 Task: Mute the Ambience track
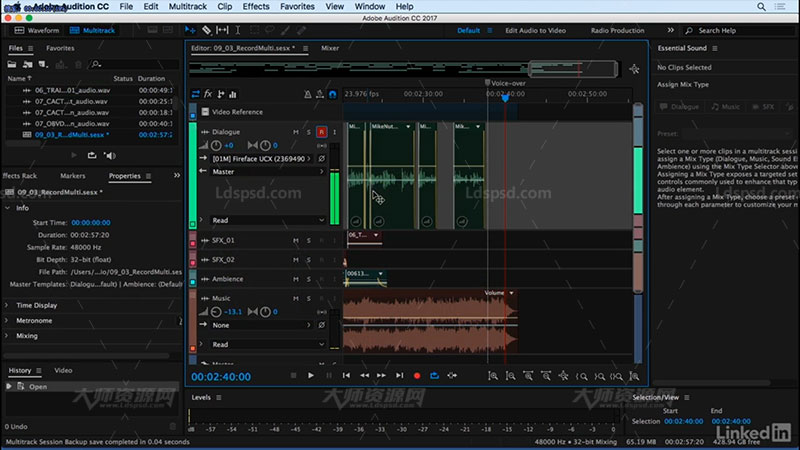point(296,279)
